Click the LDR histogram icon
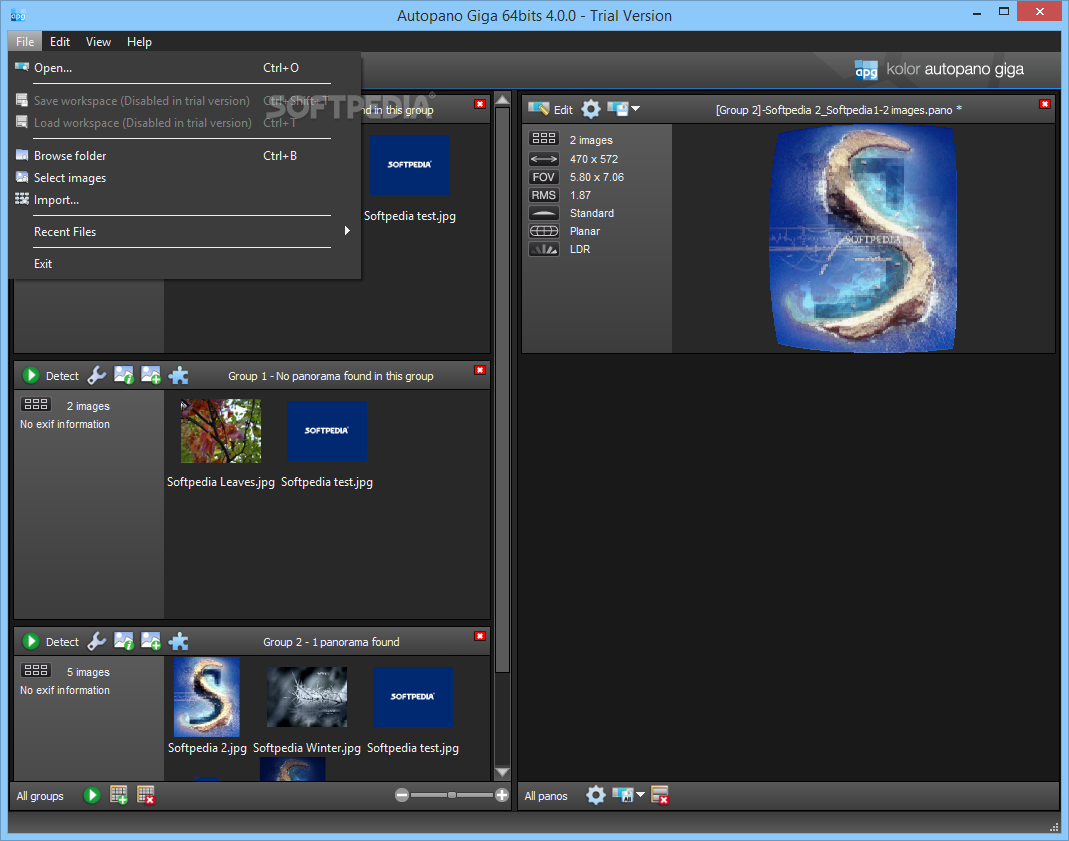Image resolution: width=1069 pixels, height=841 pixels. pyautogui.click(x=543, y=249)
